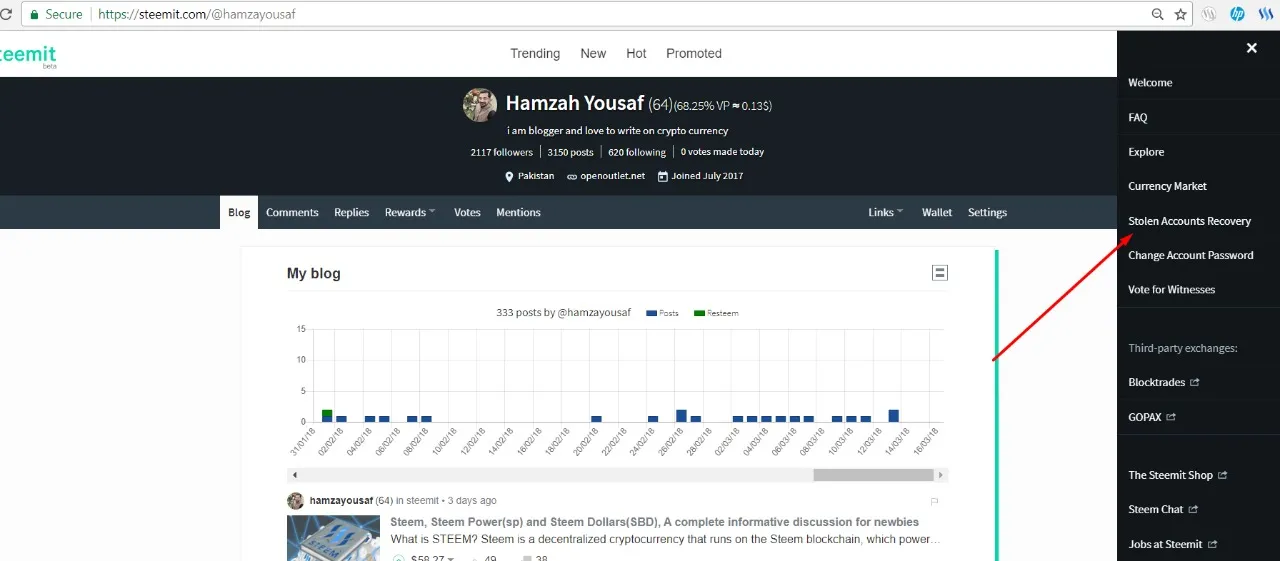Switch to the Blog tab
This screenshot has width=1280, height=561.
tap(239, 212)
